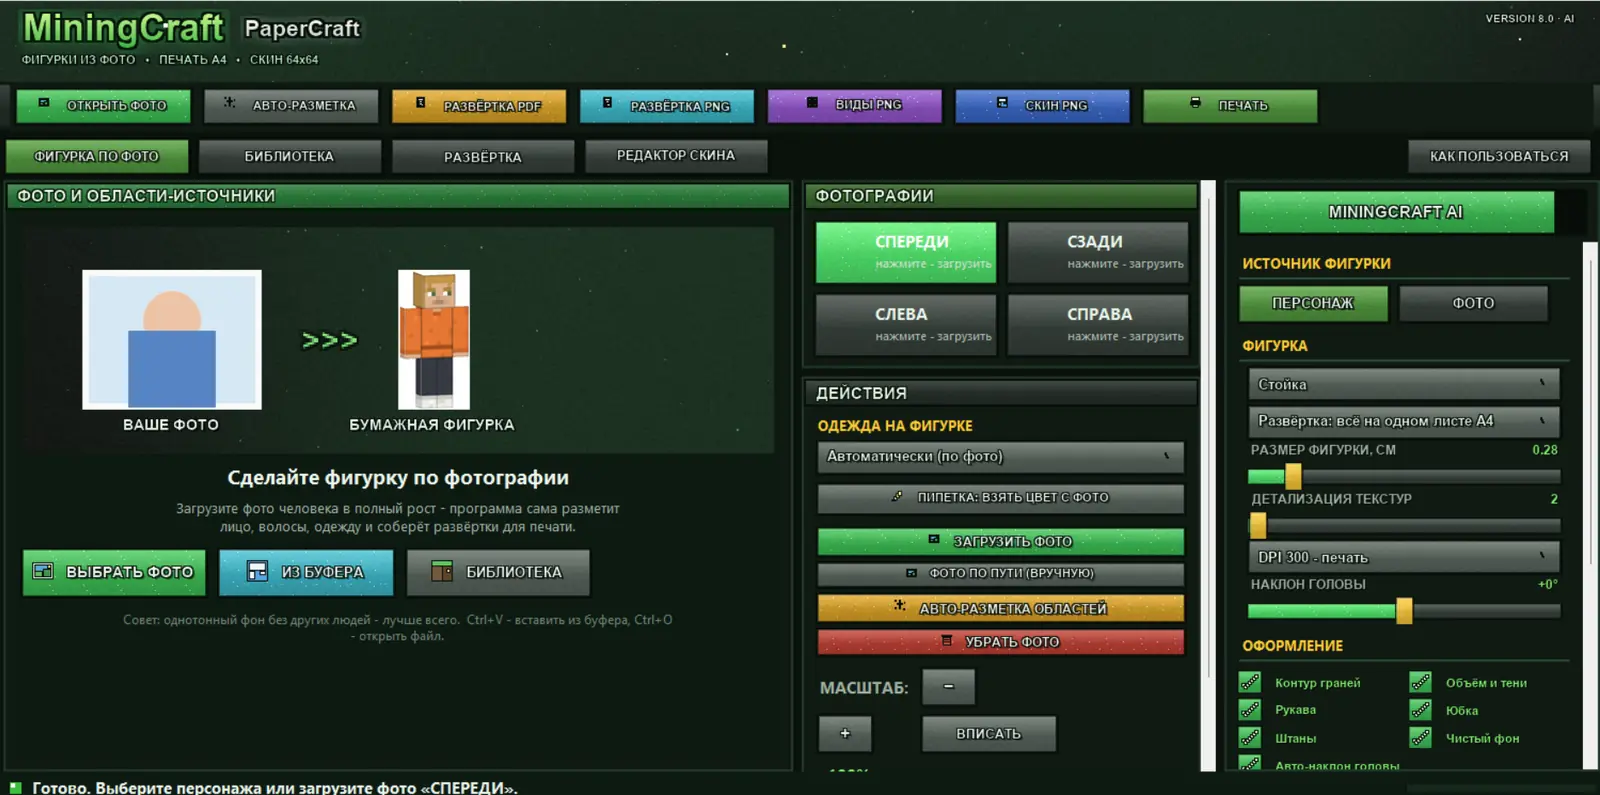This screenshot has height=795, width=1600.
Task: Select the СЗАДИ photo slot
Action: point(1098,252)
